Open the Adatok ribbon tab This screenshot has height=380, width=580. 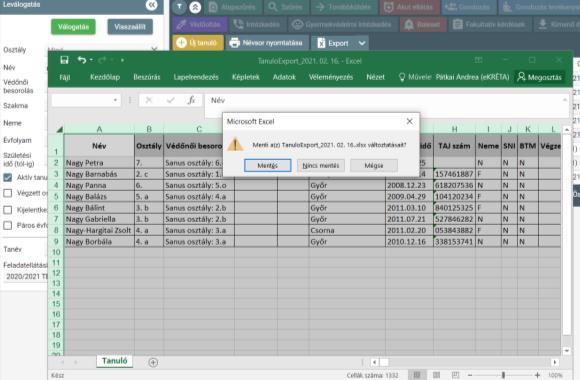tap(284, 77)
